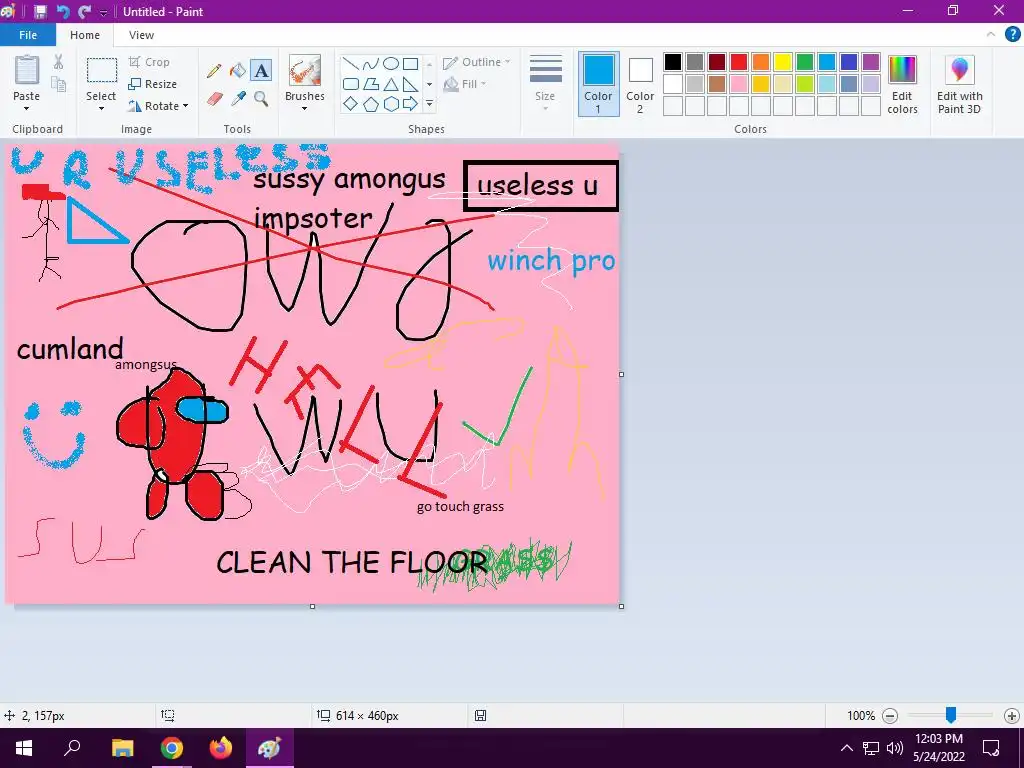Expand the Shapes gallery more arrow

pyautogui.click(x=429, y=104)
